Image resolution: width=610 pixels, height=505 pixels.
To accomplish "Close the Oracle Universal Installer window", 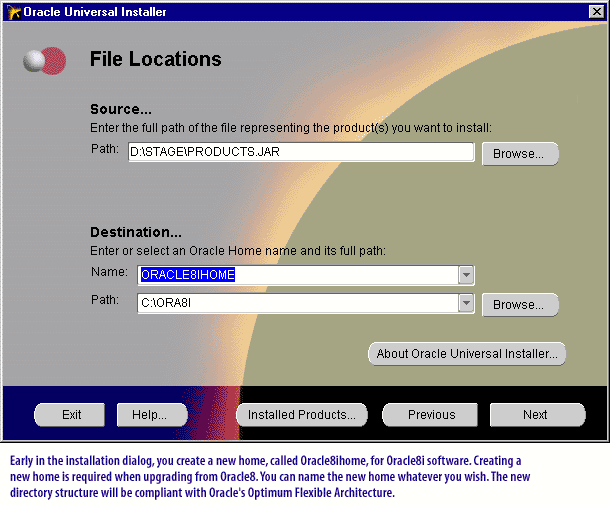I will (x=596, y=12).
